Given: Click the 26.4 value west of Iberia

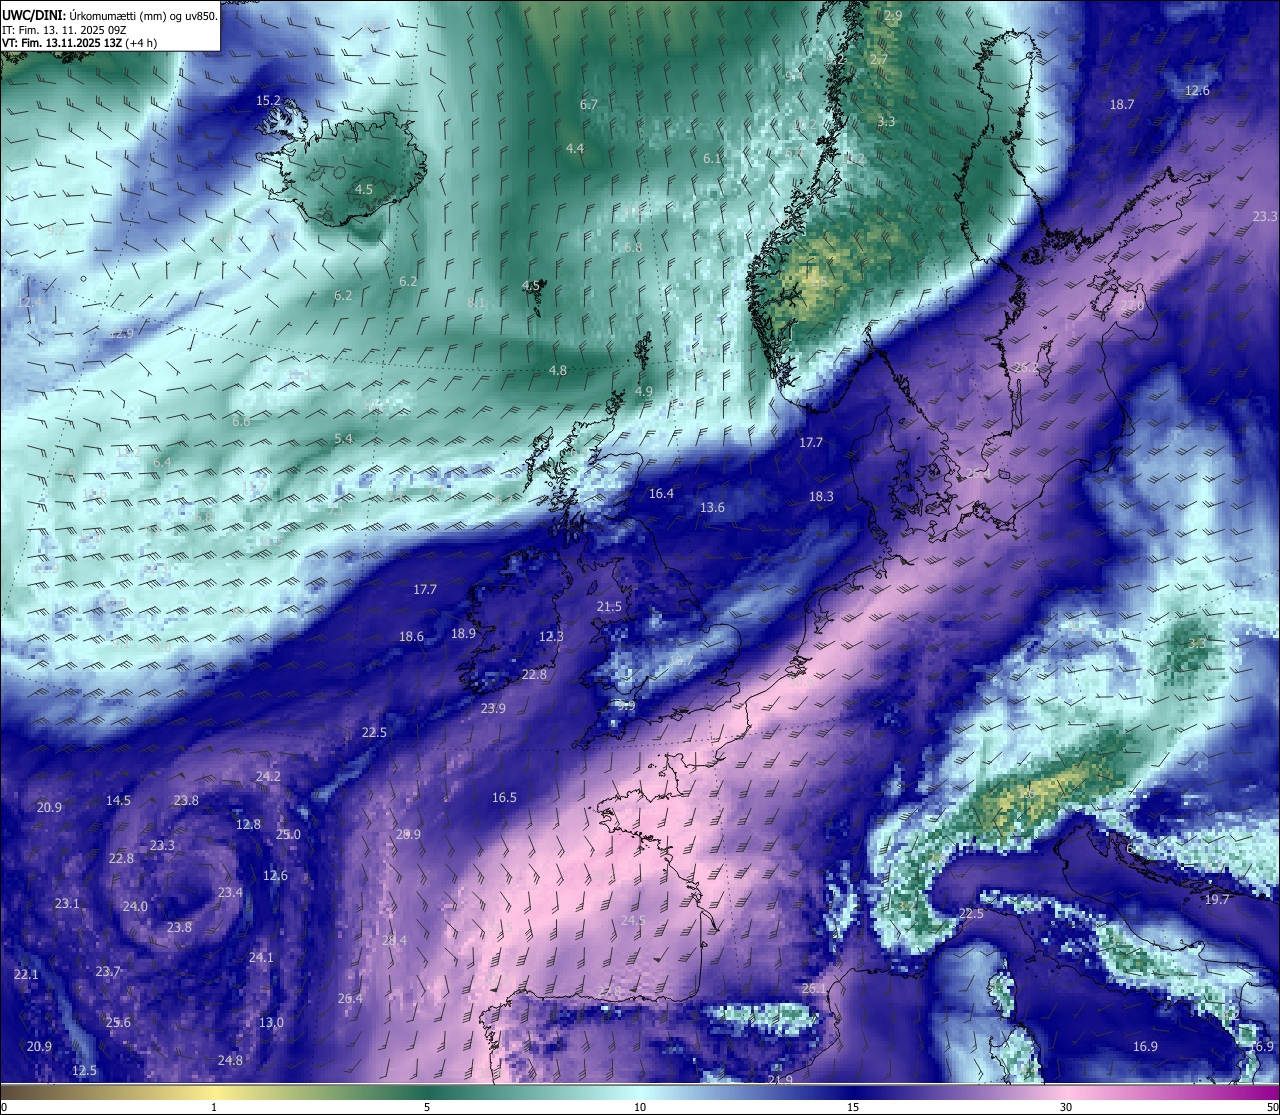Looking at the screenshot, I should click(x=350, y=999).
